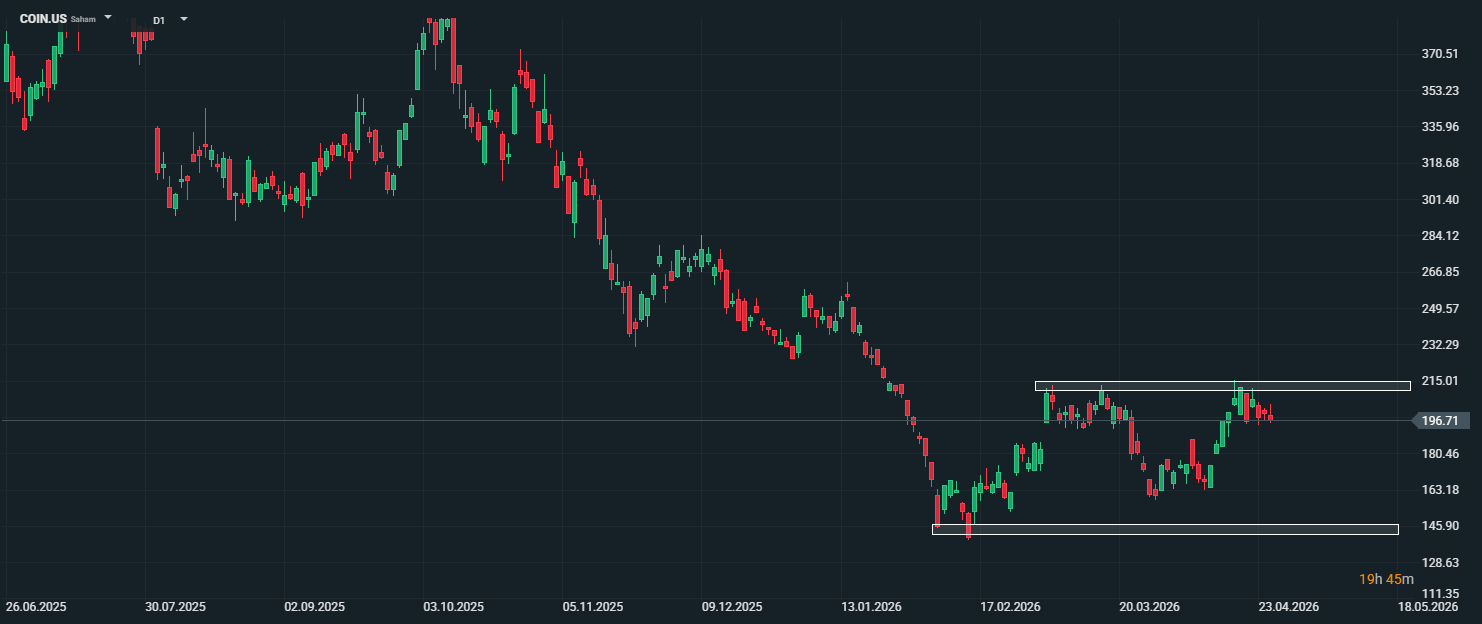
Task: Click the 13.01.2026 date on time axis
Action: [871, 607]
